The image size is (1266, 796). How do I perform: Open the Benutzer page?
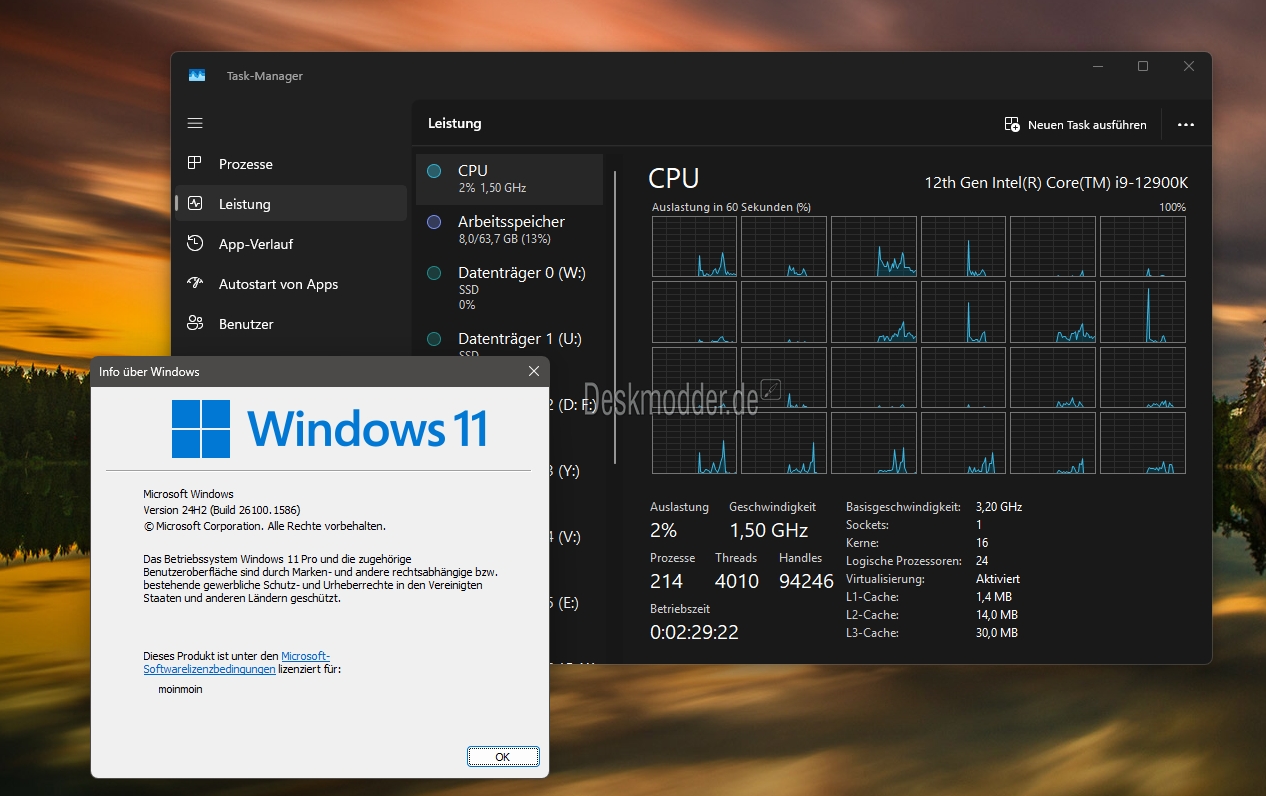291,324
